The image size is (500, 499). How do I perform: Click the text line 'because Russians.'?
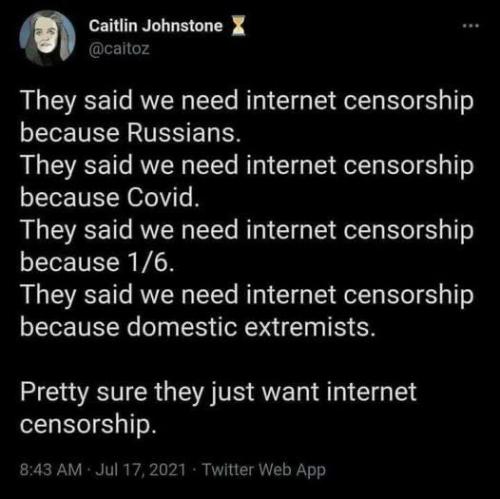pos(130,133)
